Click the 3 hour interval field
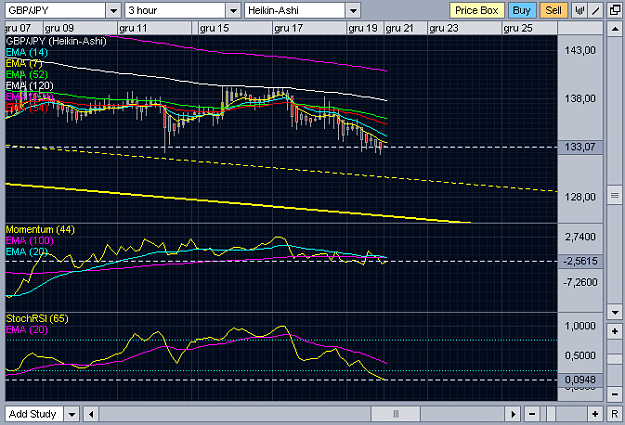 (175, 10)
